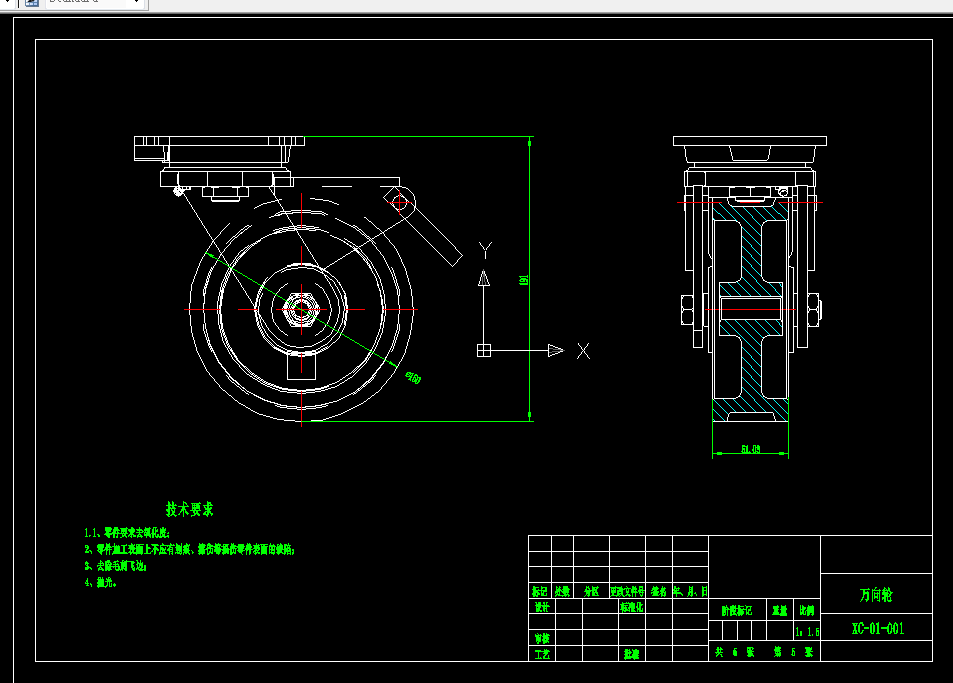Select technical requirement line numbered 4
This screenshot has width=953, height=683.
[100, 582]
